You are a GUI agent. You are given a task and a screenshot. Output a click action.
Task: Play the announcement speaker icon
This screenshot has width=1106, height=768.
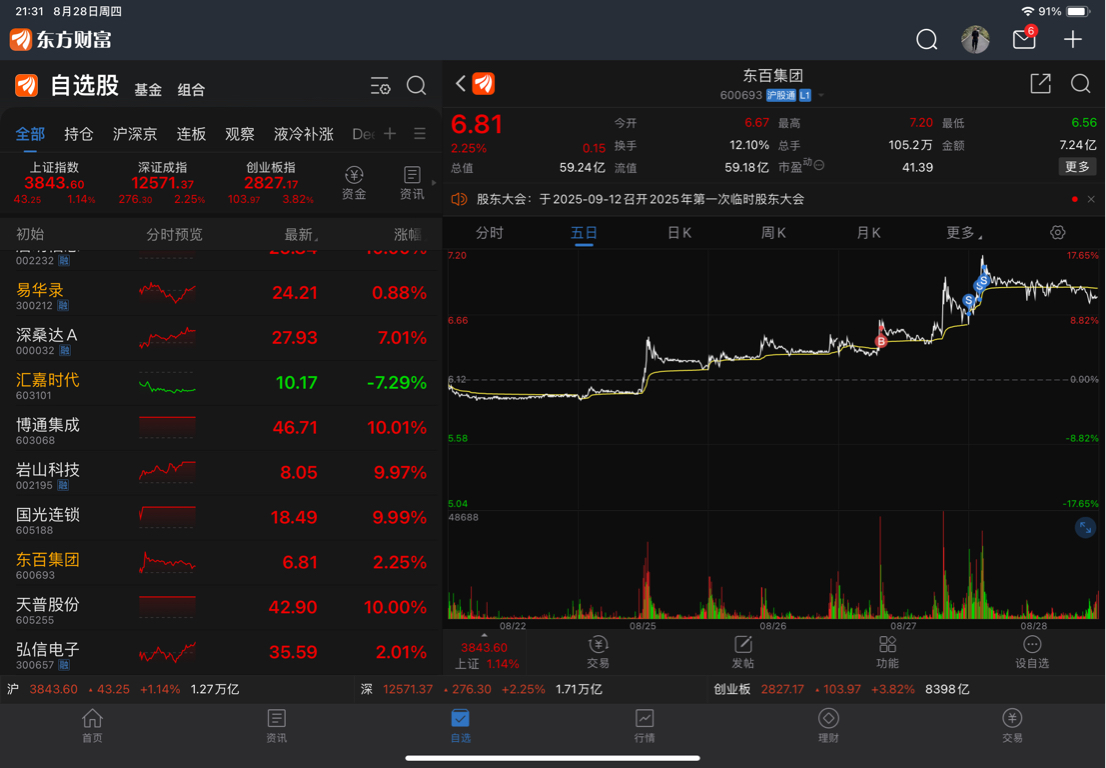(x=459, y=200)
